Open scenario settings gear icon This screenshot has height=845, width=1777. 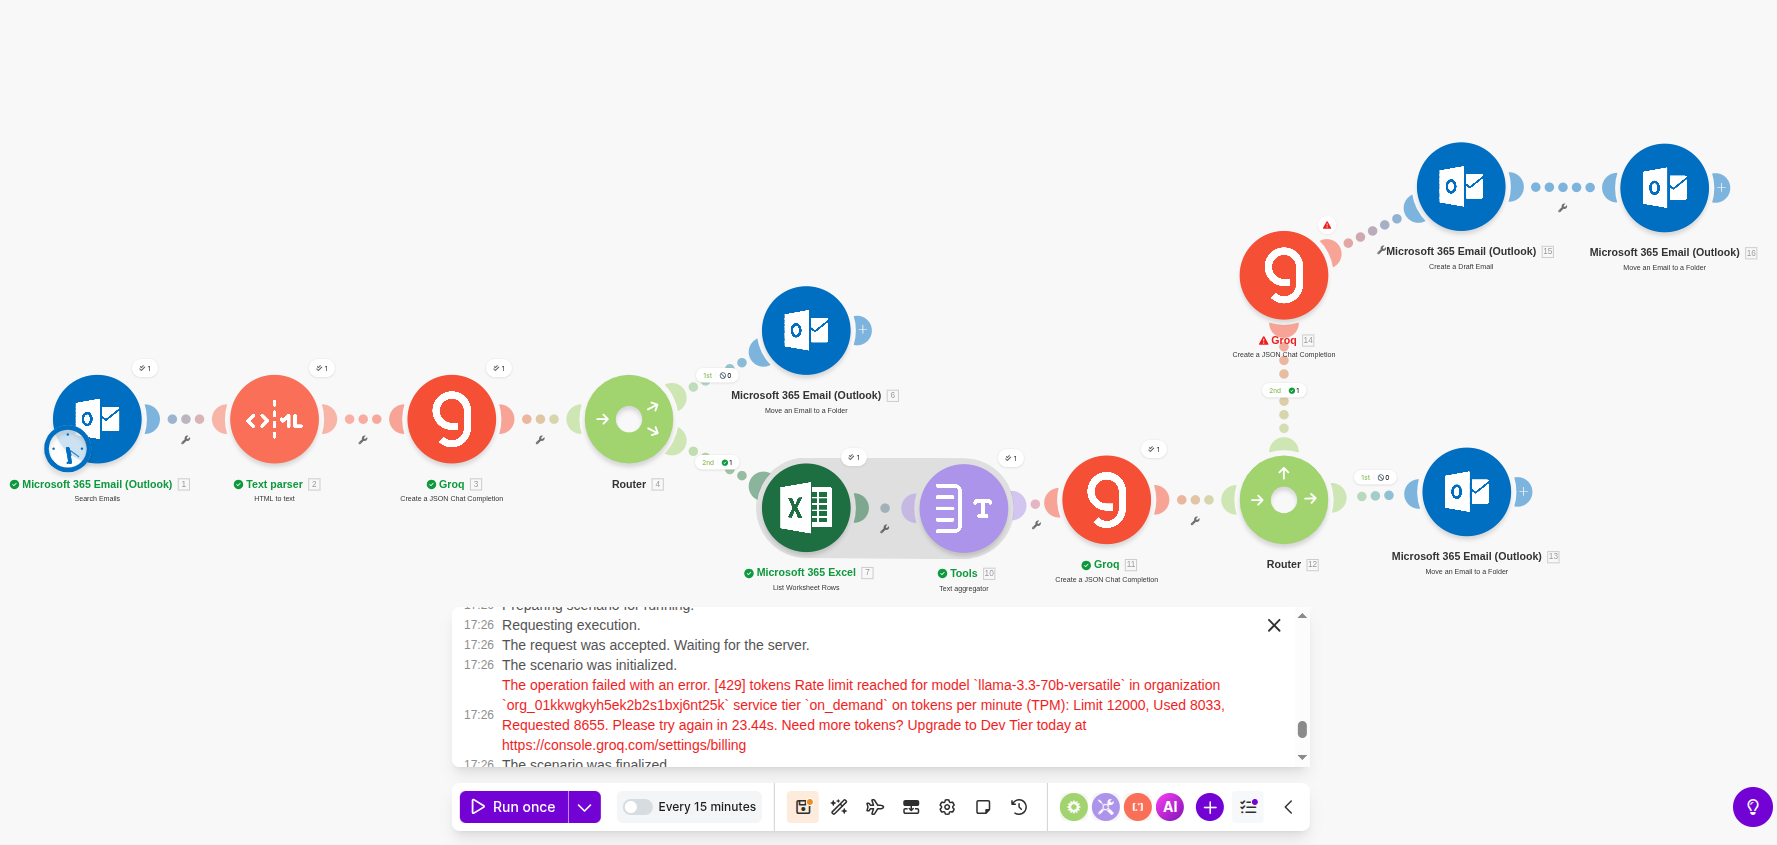tap(947, 807)
